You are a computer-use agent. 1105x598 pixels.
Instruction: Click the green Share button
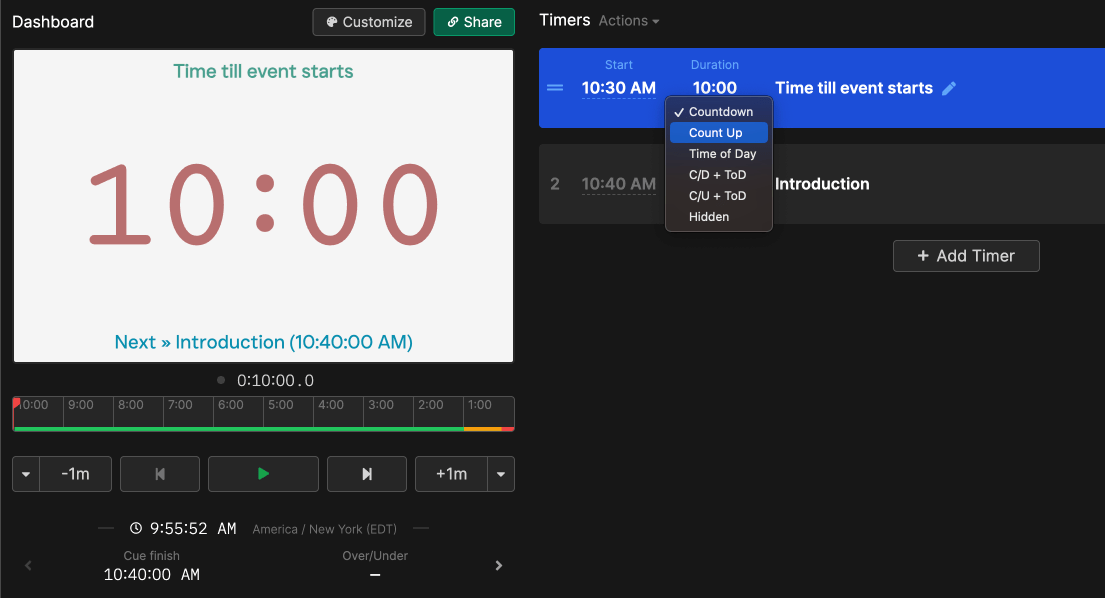pos(473,21)
